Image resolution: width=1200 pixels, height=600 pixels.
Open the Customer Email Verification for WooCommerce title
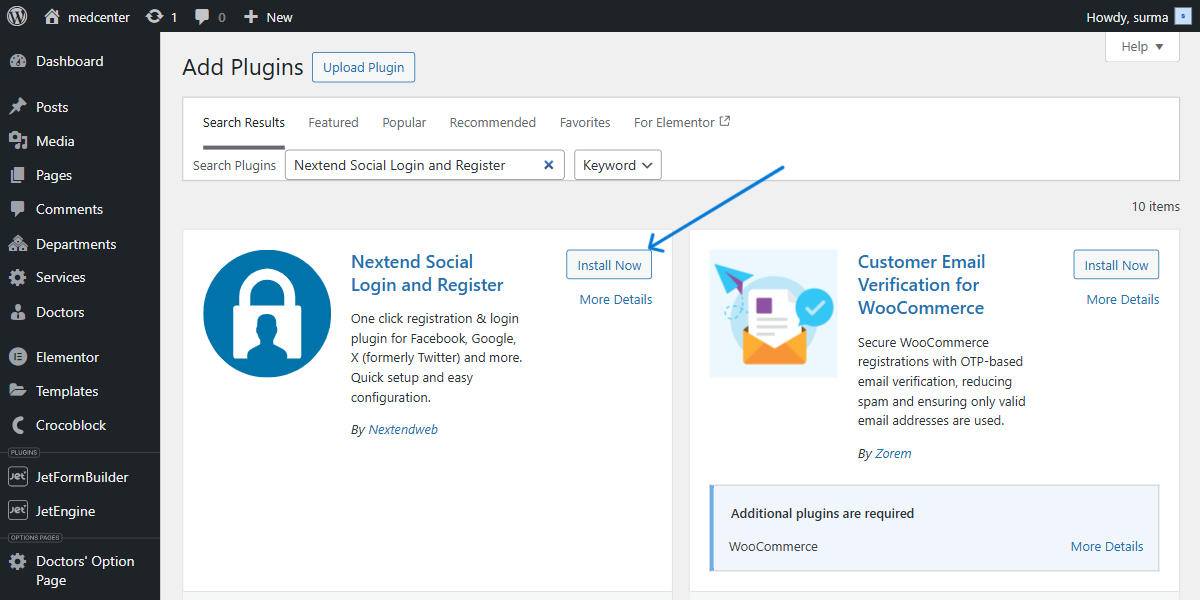click(x=922, y=285)
